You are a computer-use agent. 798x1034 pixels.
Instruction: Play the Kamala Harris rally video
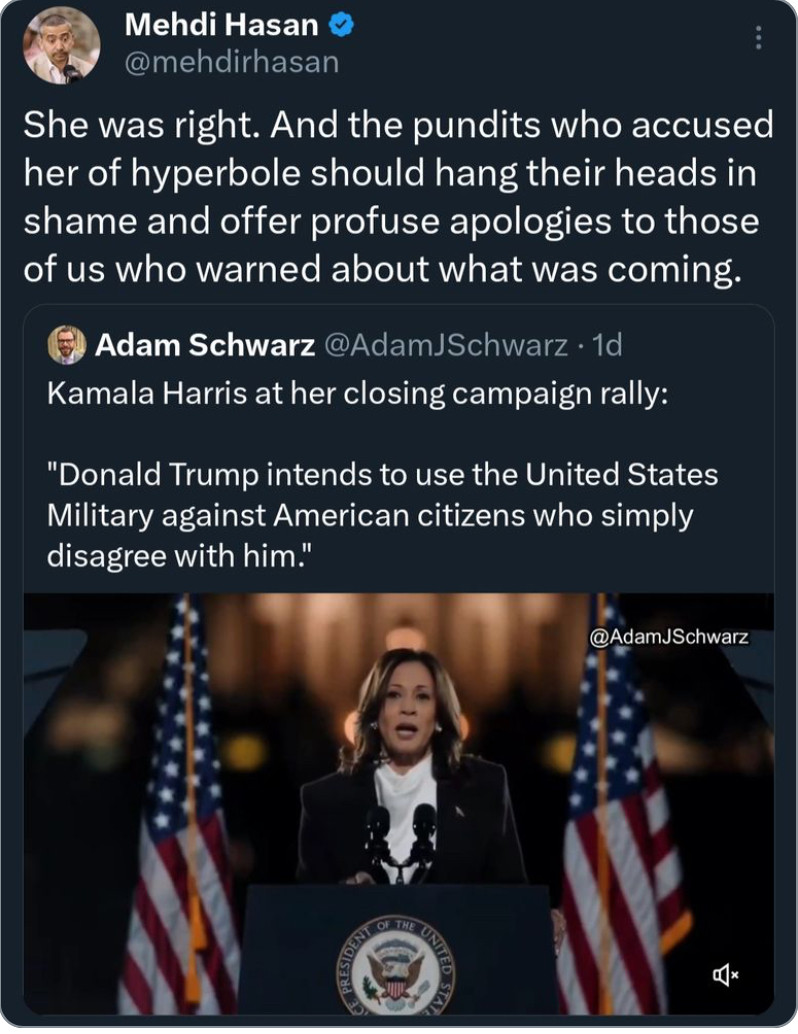pos(398,803)
